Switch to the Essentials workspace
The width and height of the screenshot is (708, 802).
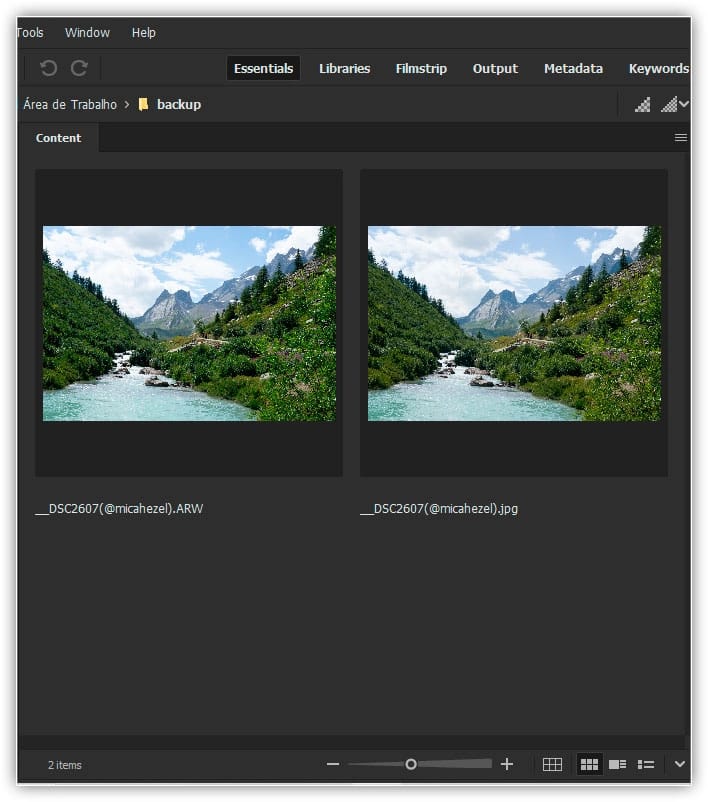(x=263, y=69)
